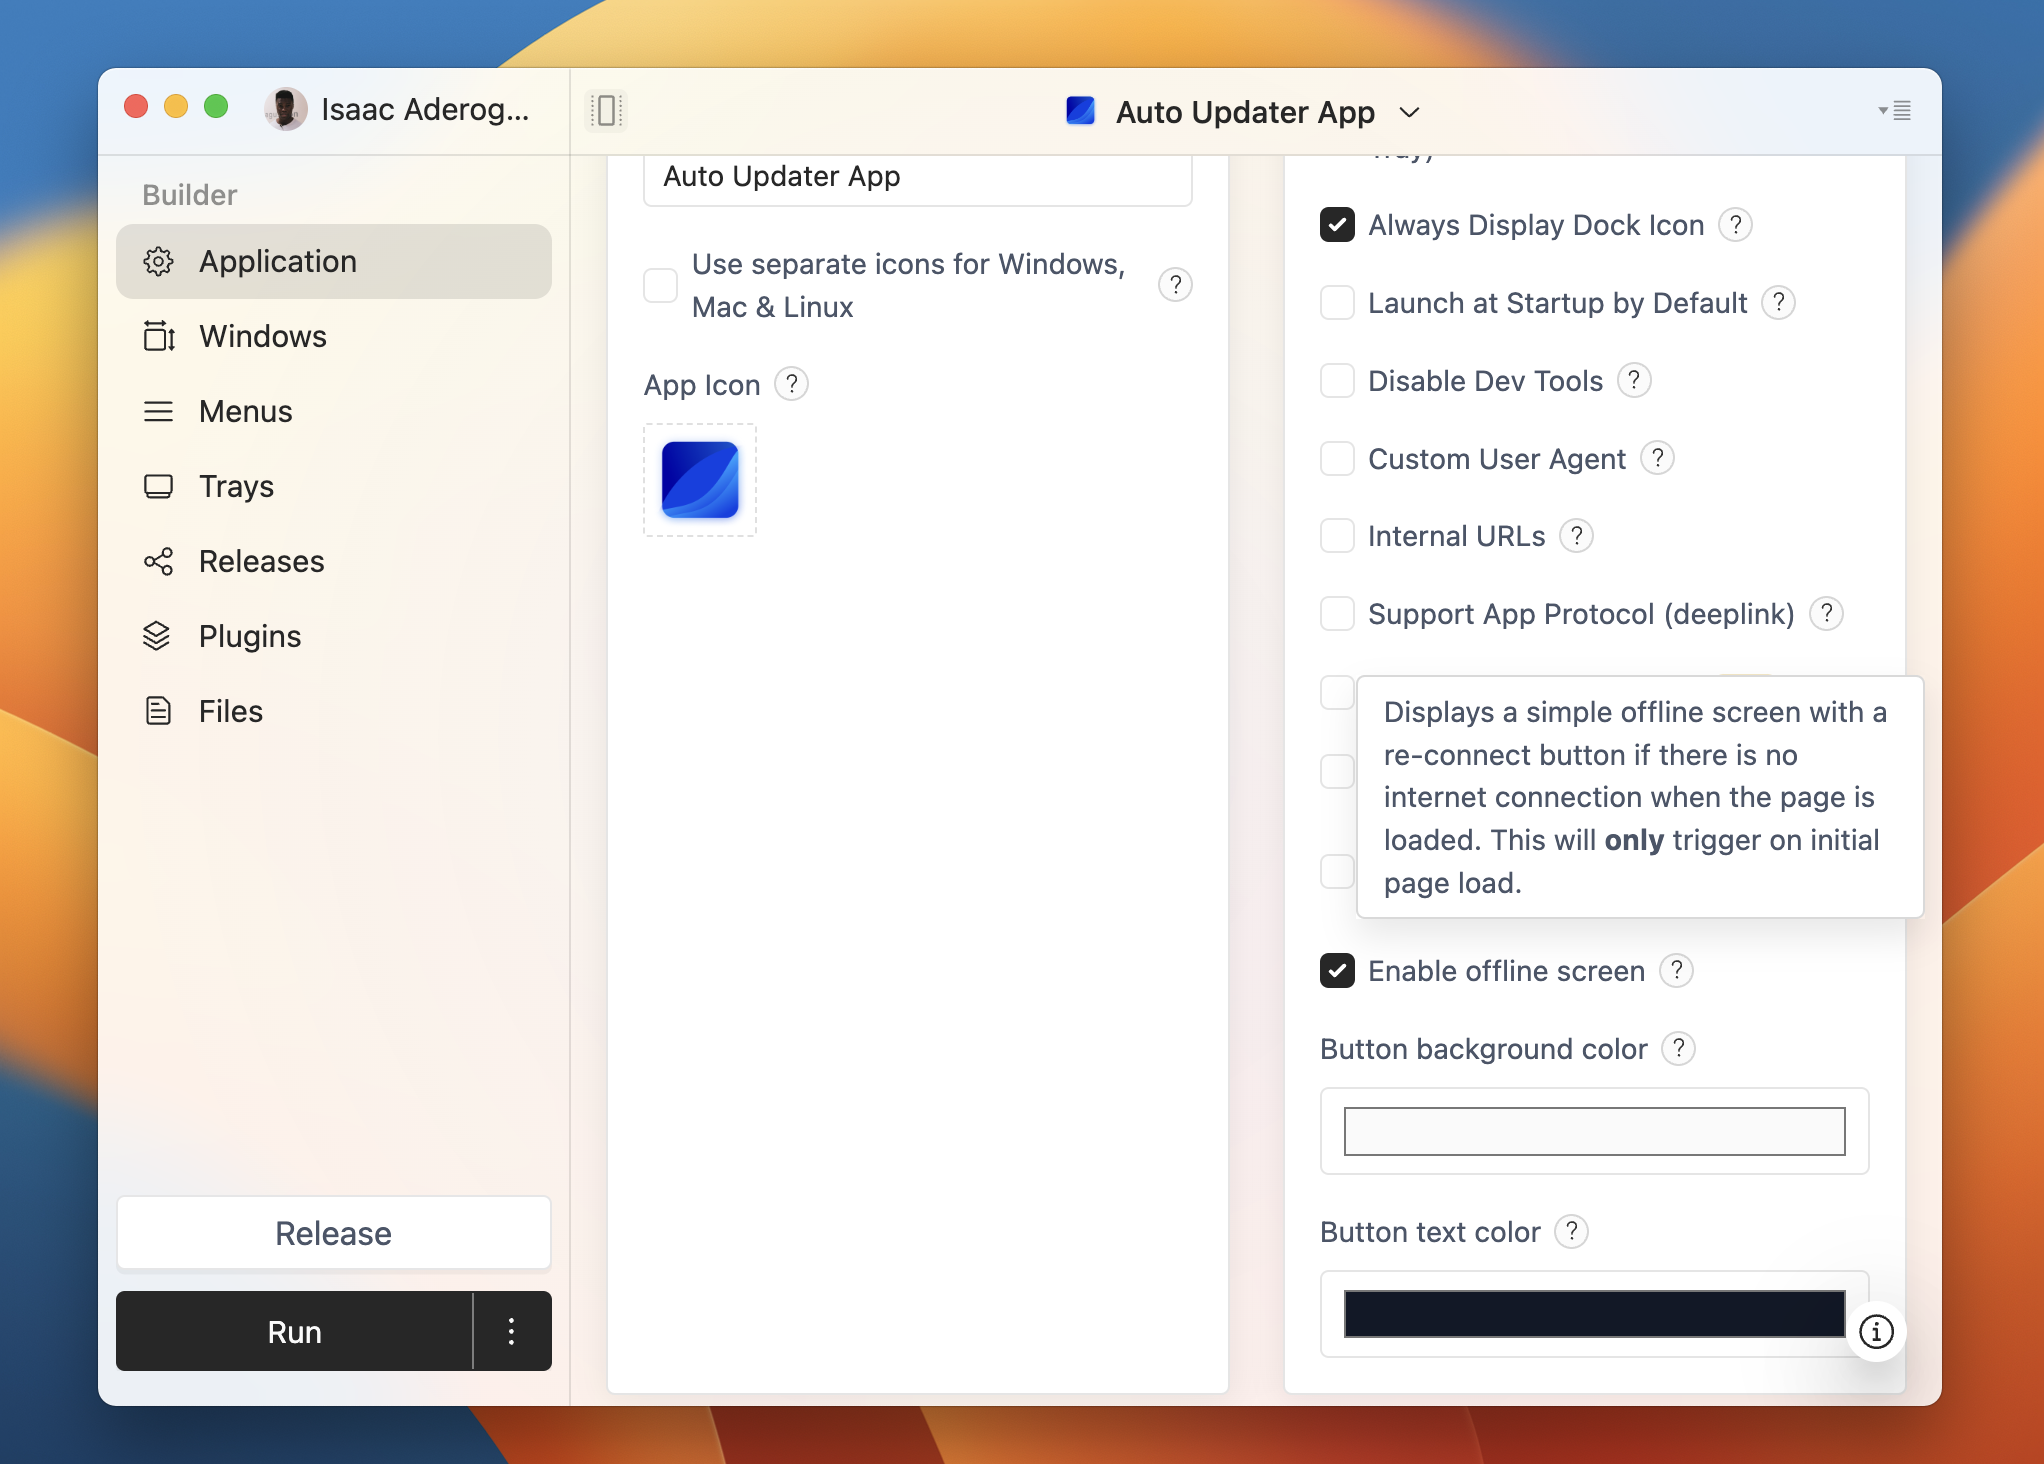Image resolution: width=2044 pixels, height=1464 pixels.
Task: Open the Windows builder section
Action: click(x=262, y=336)
